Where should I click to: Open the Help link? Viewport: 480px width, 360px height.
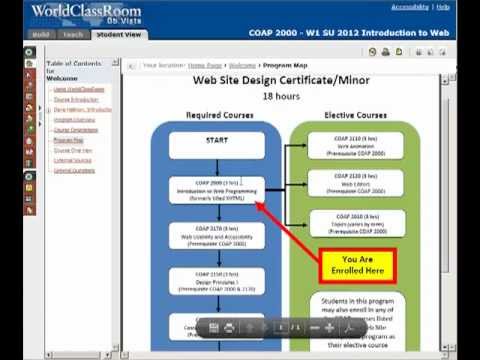tap(443, 7)
